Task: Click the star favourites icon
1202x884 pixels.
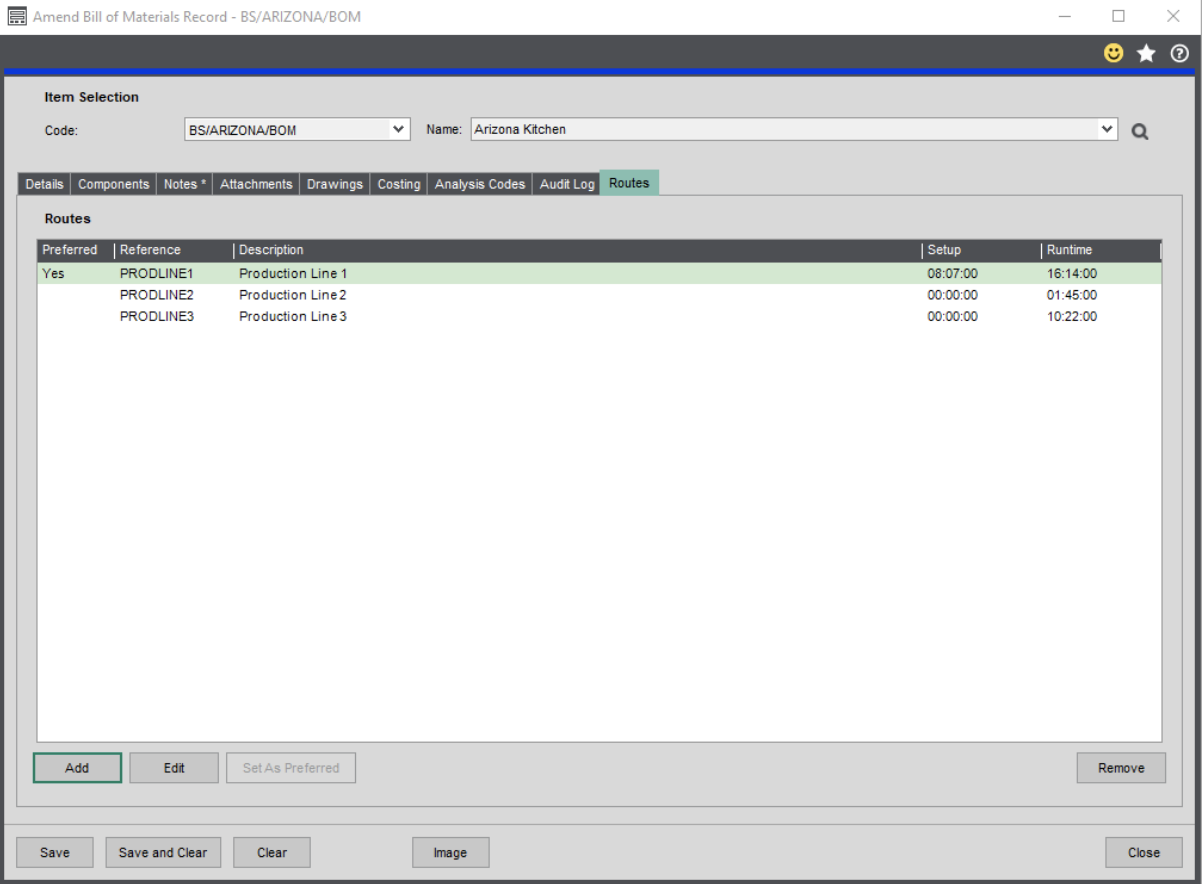Action: coord(1146,54)
